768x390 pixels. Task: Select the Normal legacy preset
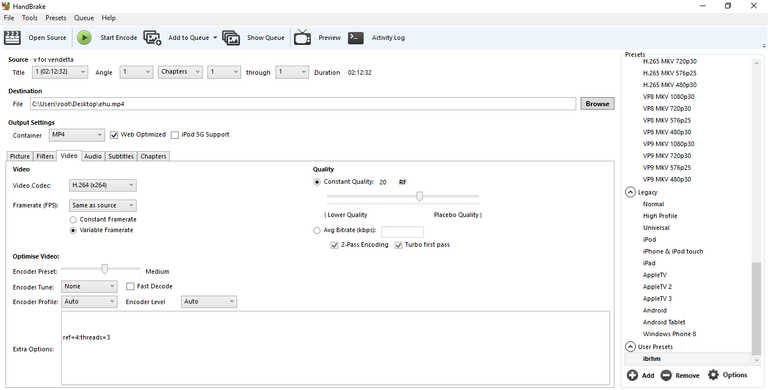[653, 204]
